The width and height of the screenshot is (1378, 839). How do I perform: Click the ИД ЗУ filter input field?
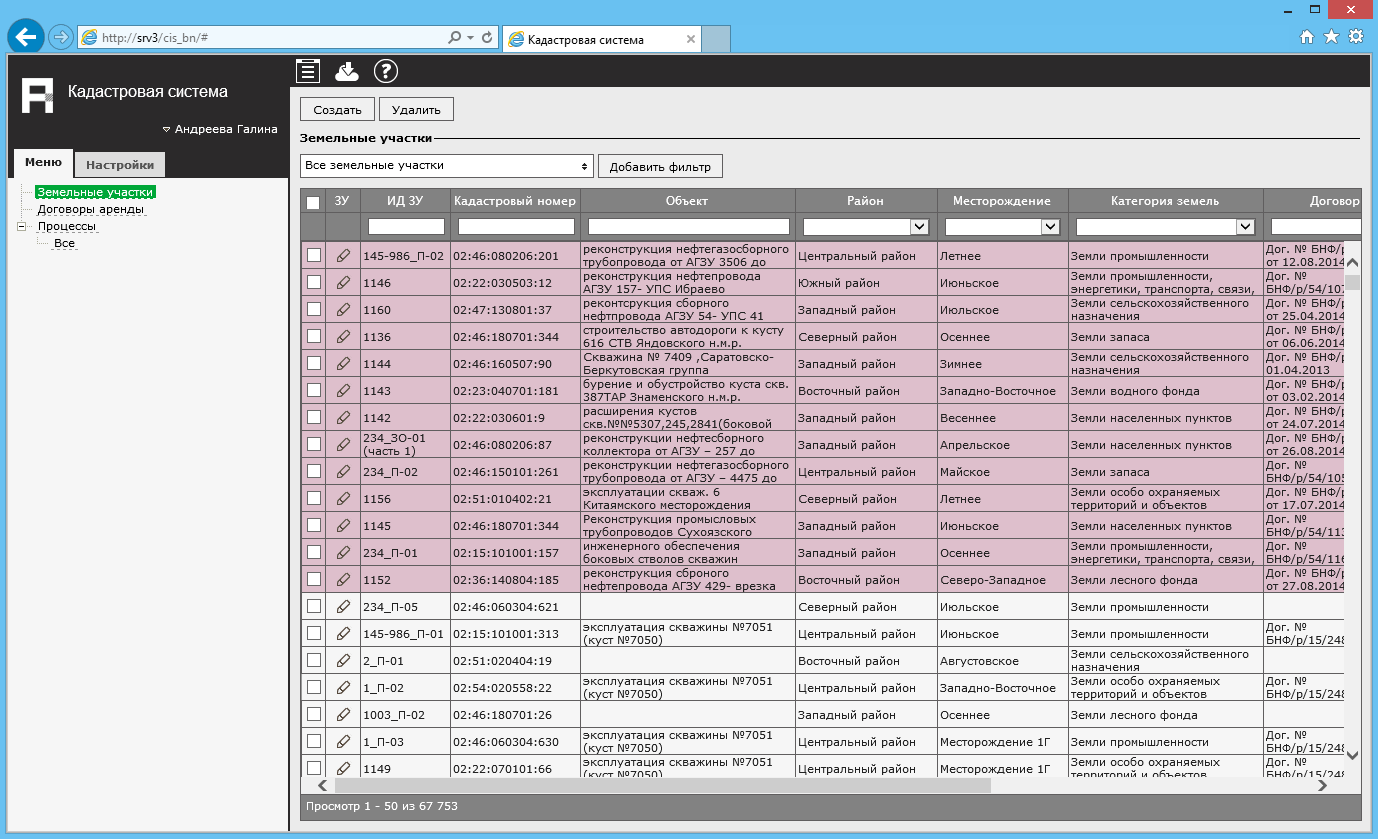(406, 227)
